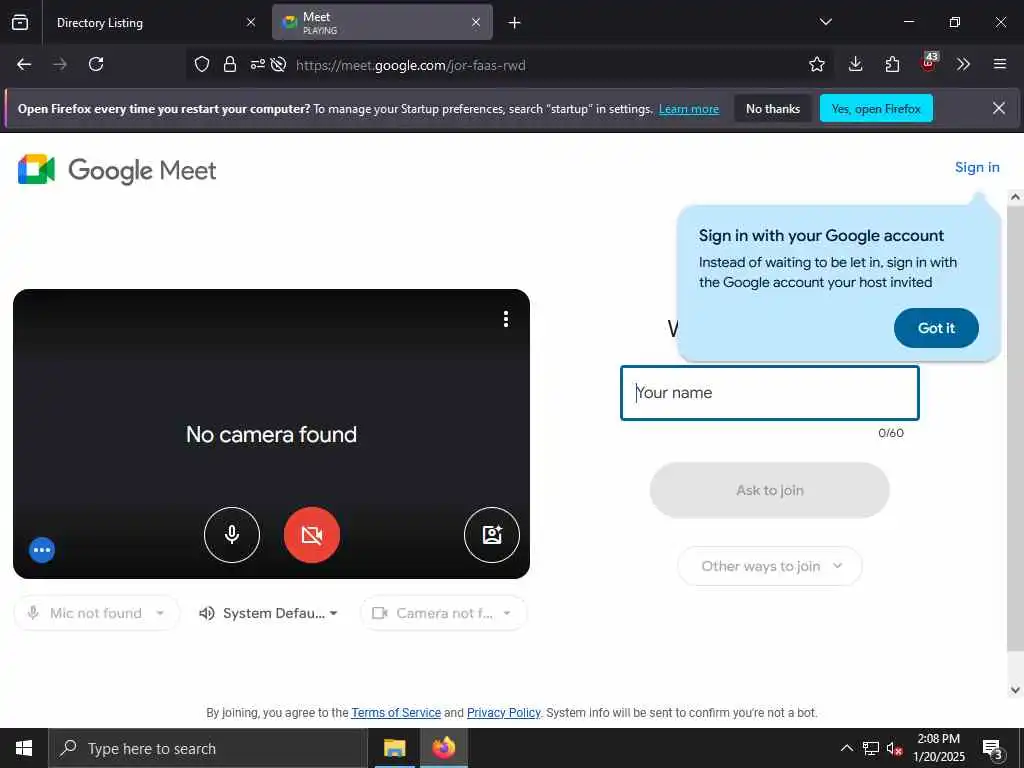The width and height of the screenshot is (1024, 768).
Task: Close the Firefox startup notification bar
Action: [999, 108]
